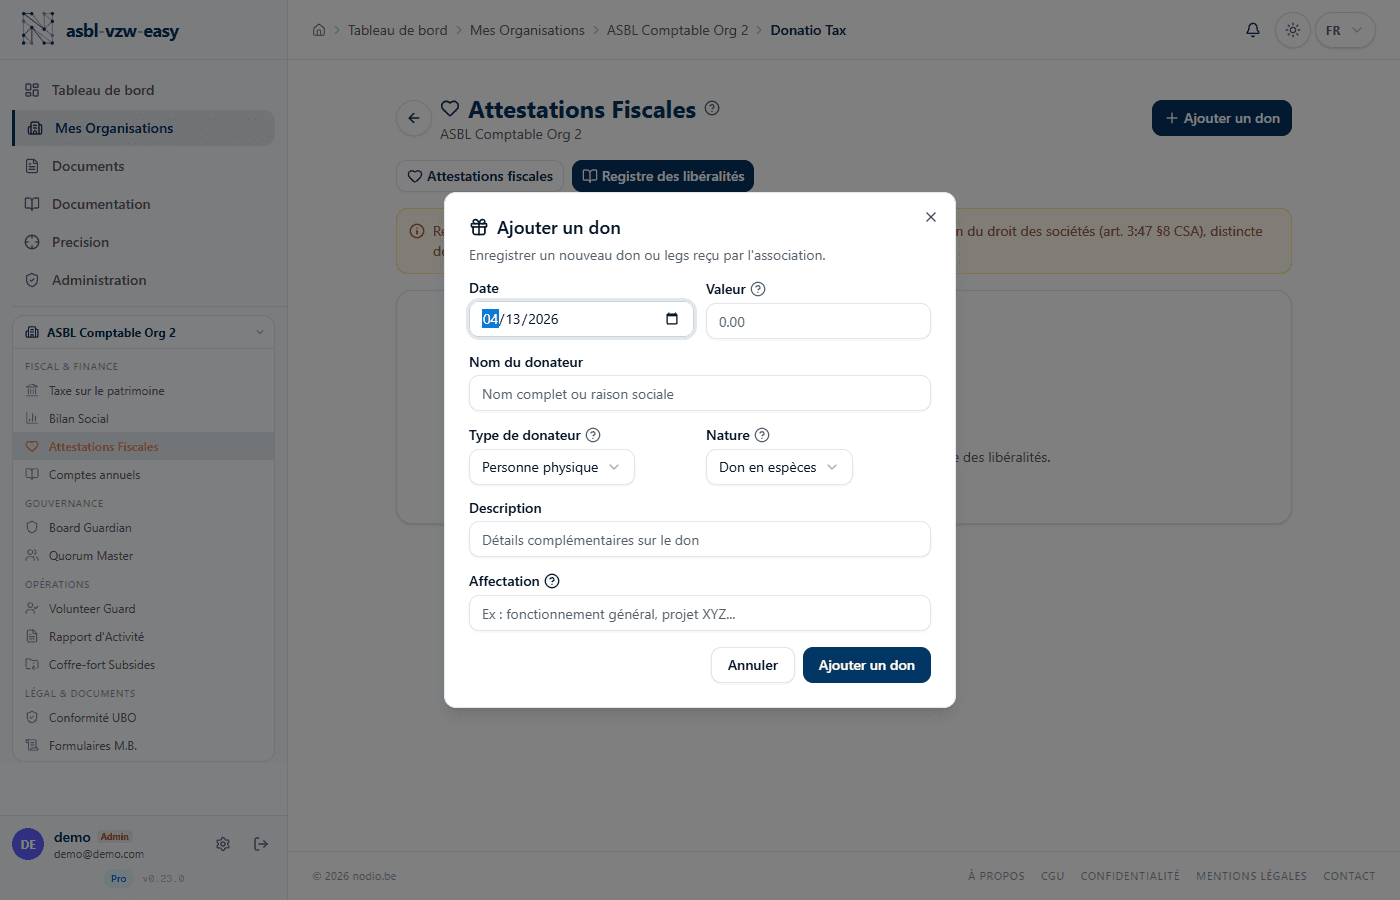Open Taxe sur le patrimoine
Image resolution: width=1400 pixels, height=900 pixels.
143,391
